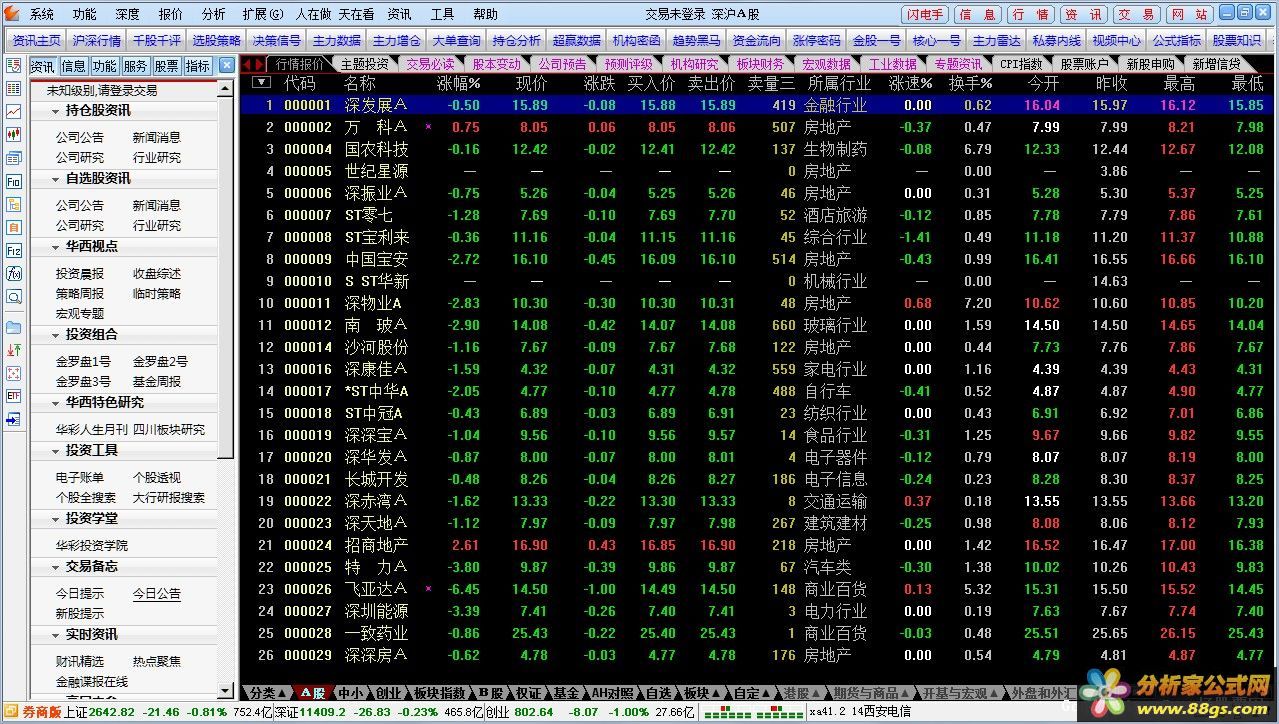Open the candlestick K-line chart sidebar icon

(x=13, y=135)
